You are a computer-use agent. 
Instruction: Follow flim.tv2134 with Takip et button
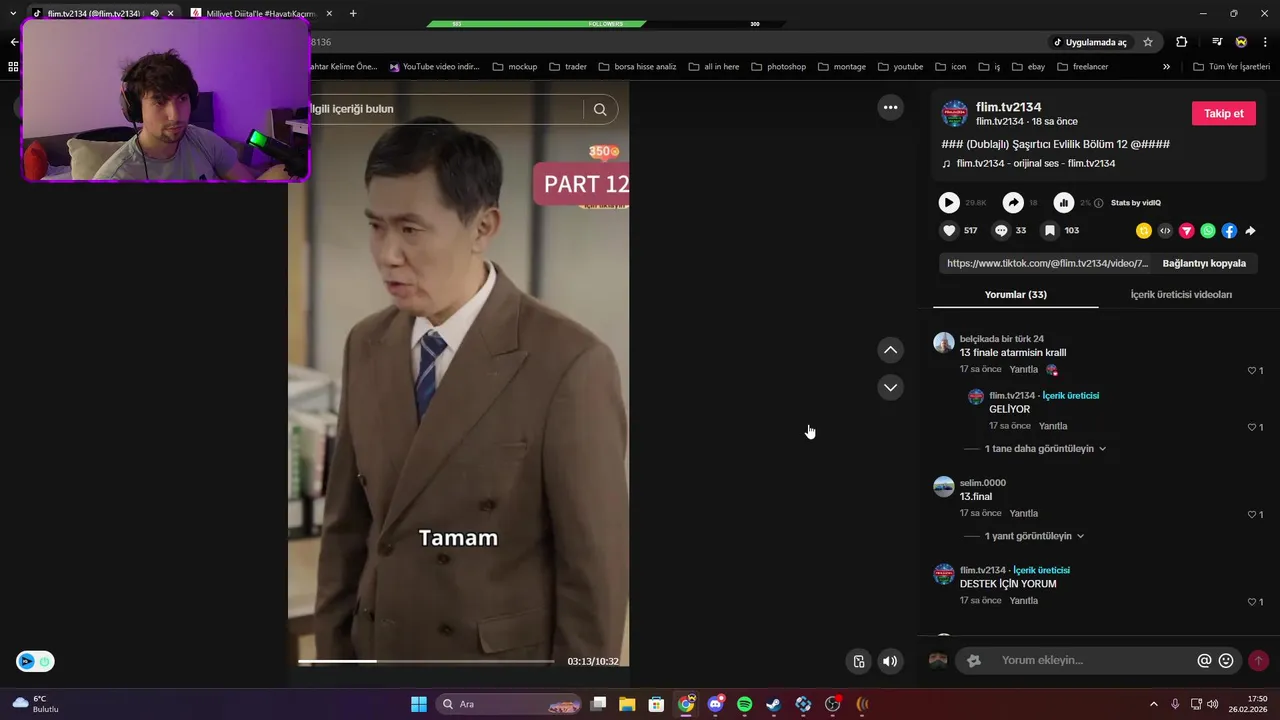pyautogui.click(x=1223, y=113)
